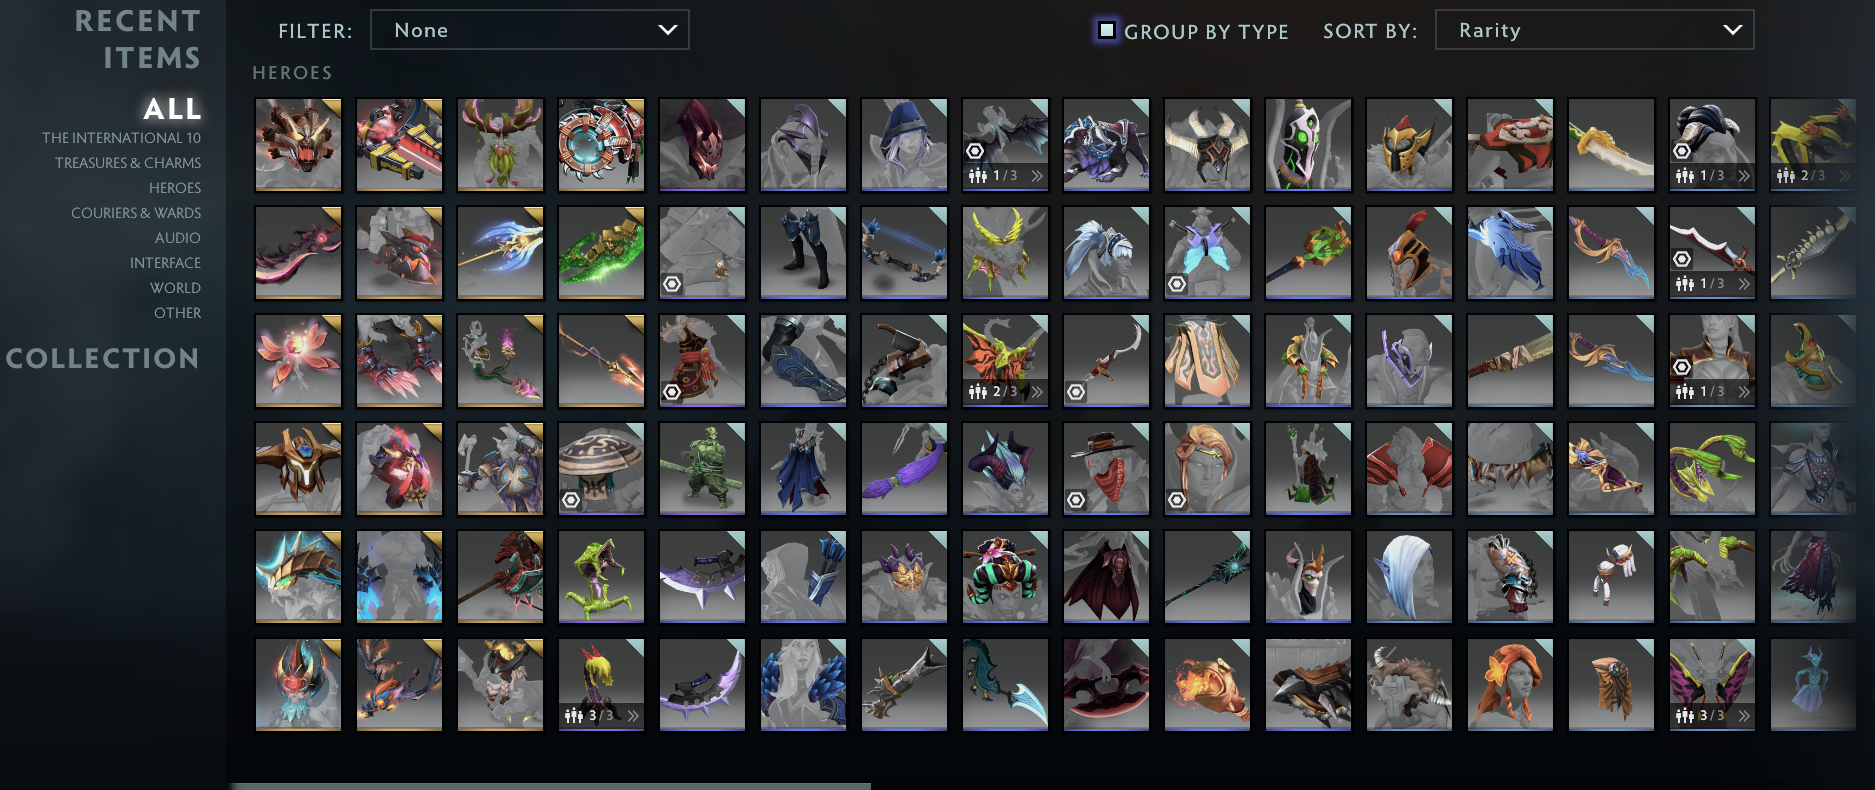This screenshot has width=1875, height=790.
Task: Open the blue wizard hat item
Action: pyautogui.click(x=904, y=145)
